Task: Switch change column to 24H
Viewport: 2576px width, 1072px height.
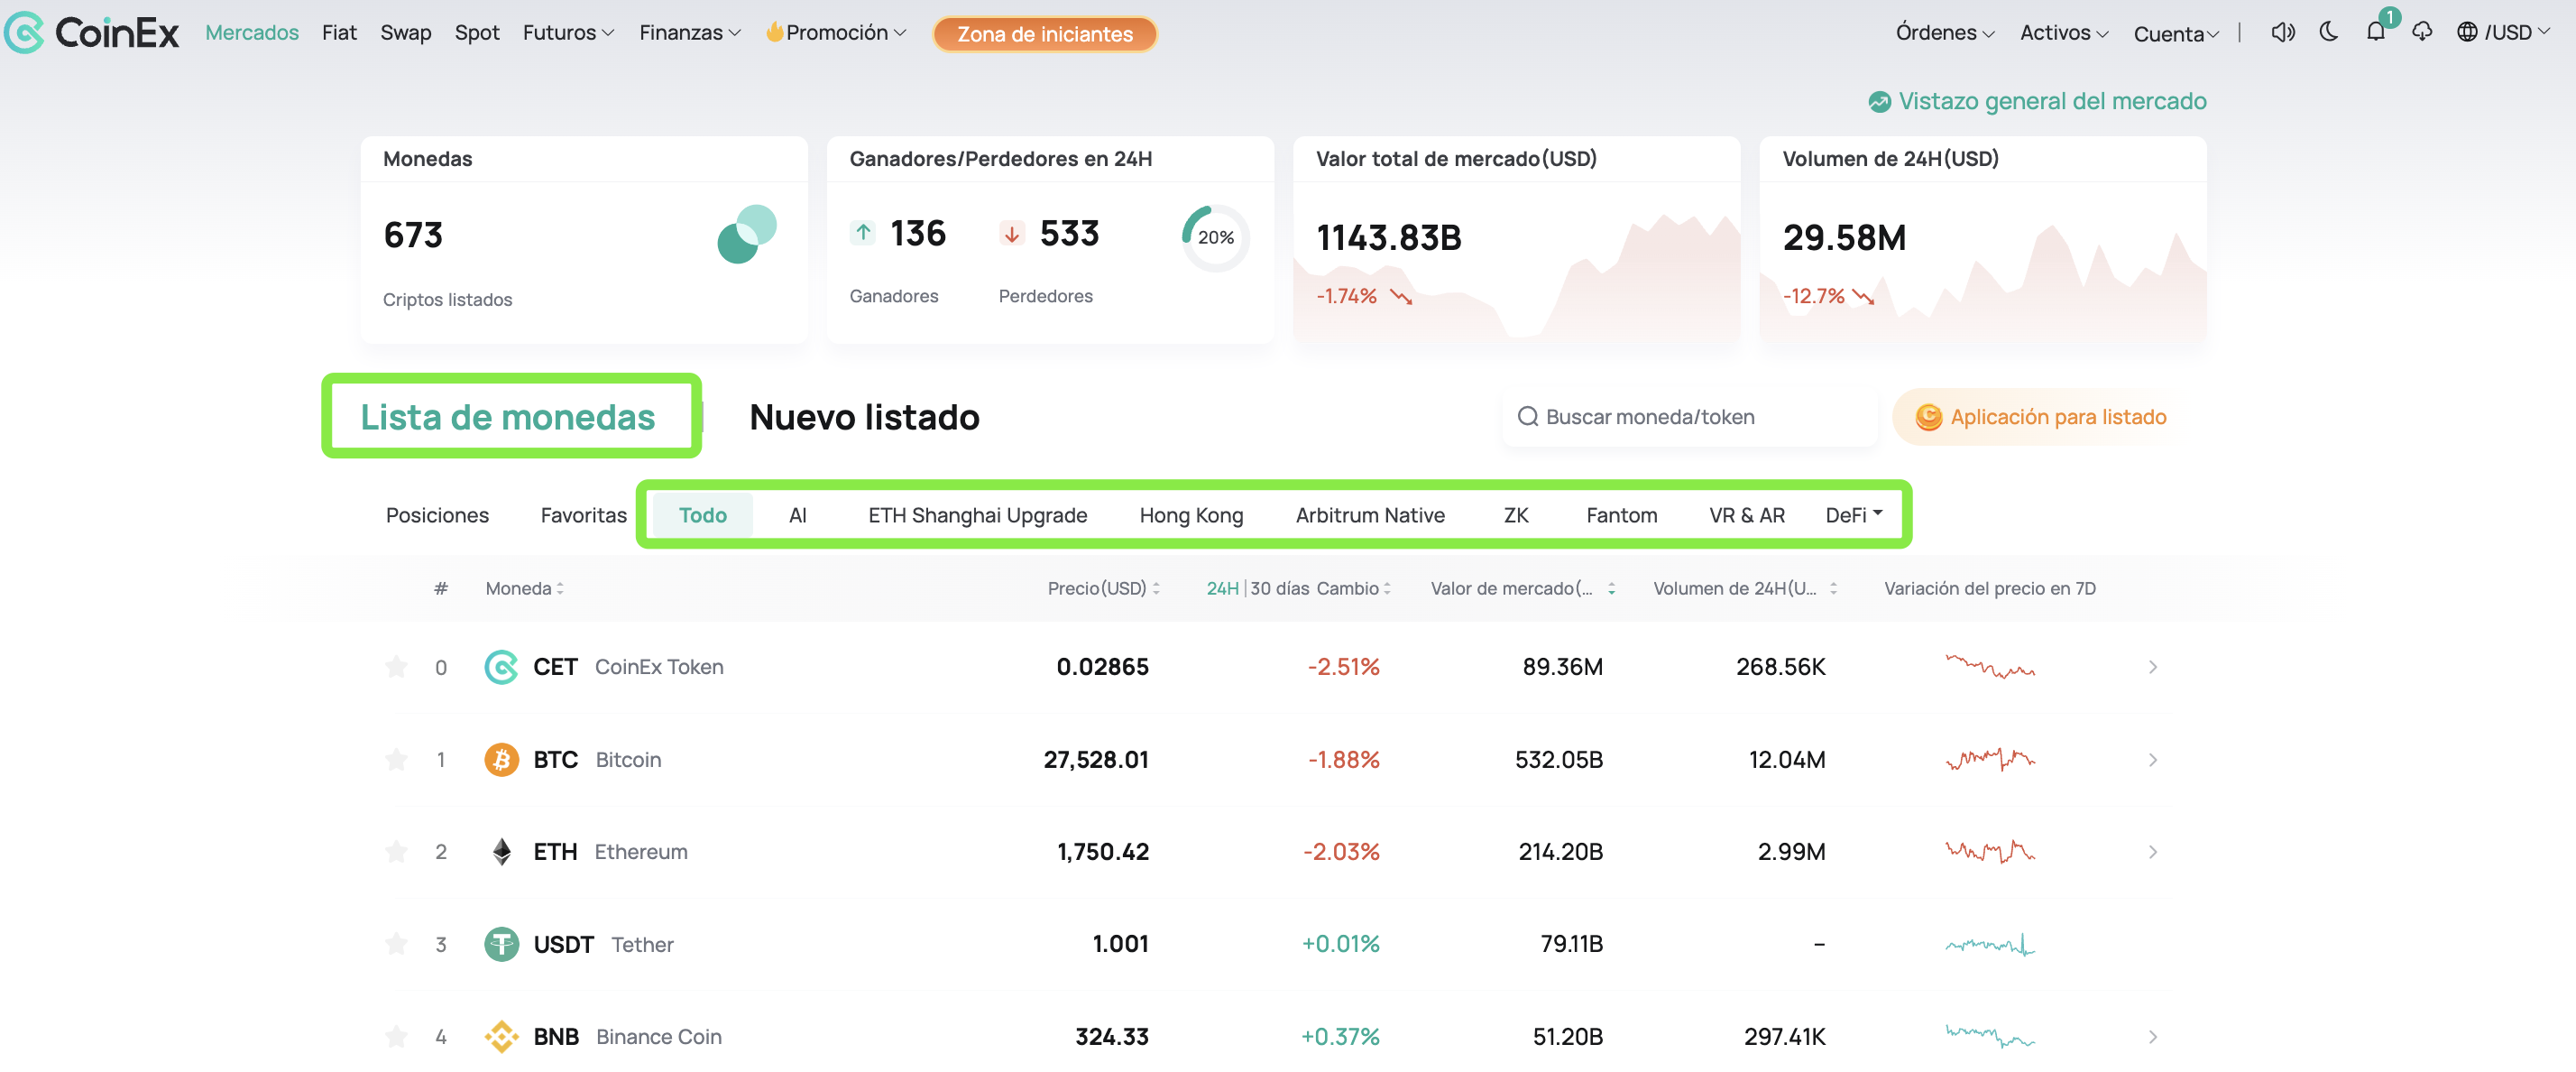Action: pyautogui.click(x=1222, y=588)
